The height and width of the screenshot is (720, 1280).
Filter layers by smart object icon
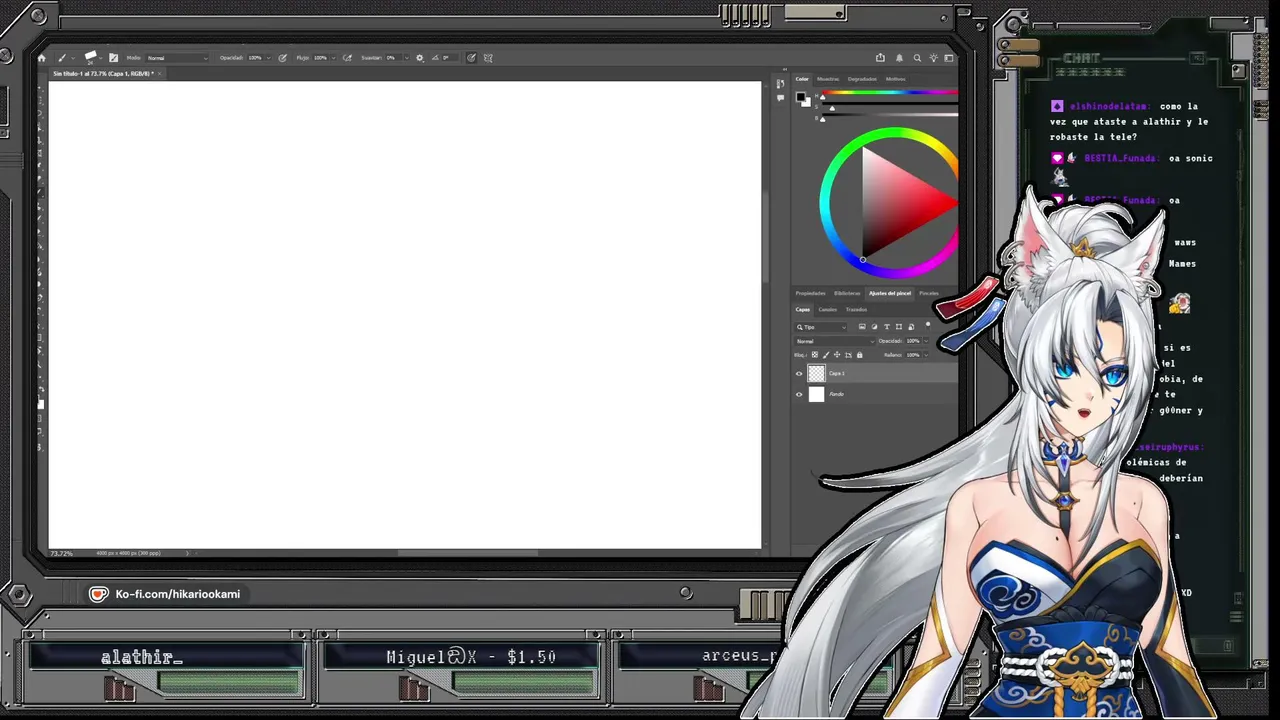pos(910,327)
